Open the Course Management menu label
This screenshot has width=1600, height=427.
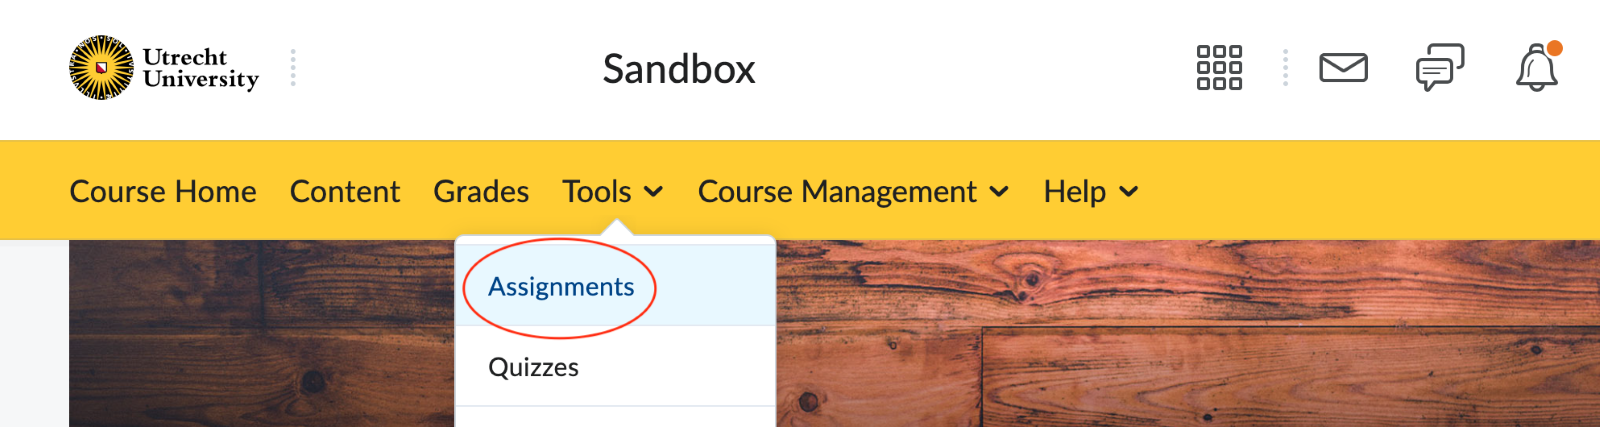point(837,191)
